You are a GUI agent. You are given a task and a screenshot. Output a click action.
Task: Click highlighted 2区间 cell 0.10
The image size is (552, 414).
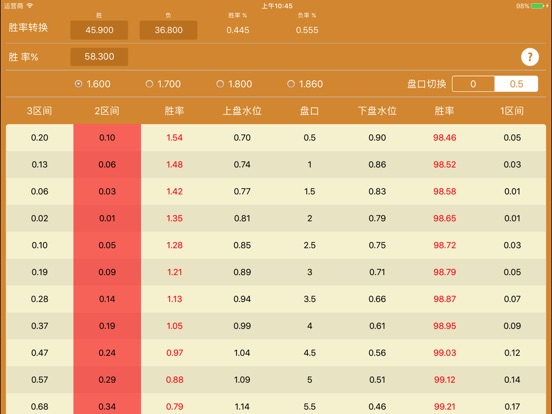(107, 138)
